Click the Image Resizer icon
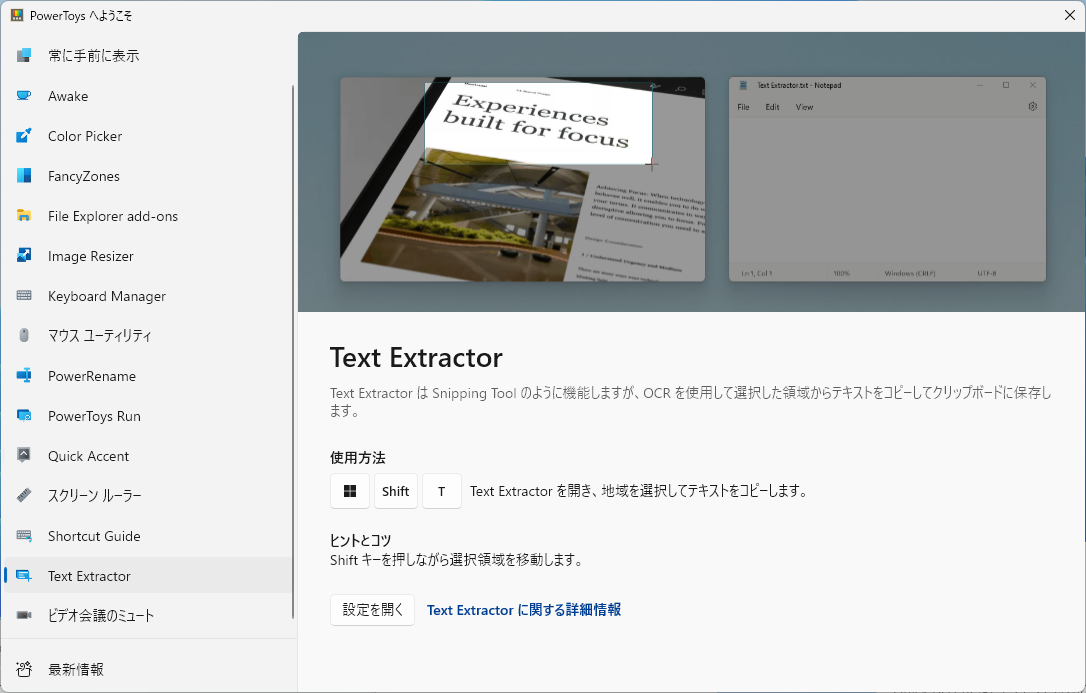The width and height of the screenshot is (1086, 693). [x=24, y=255]
